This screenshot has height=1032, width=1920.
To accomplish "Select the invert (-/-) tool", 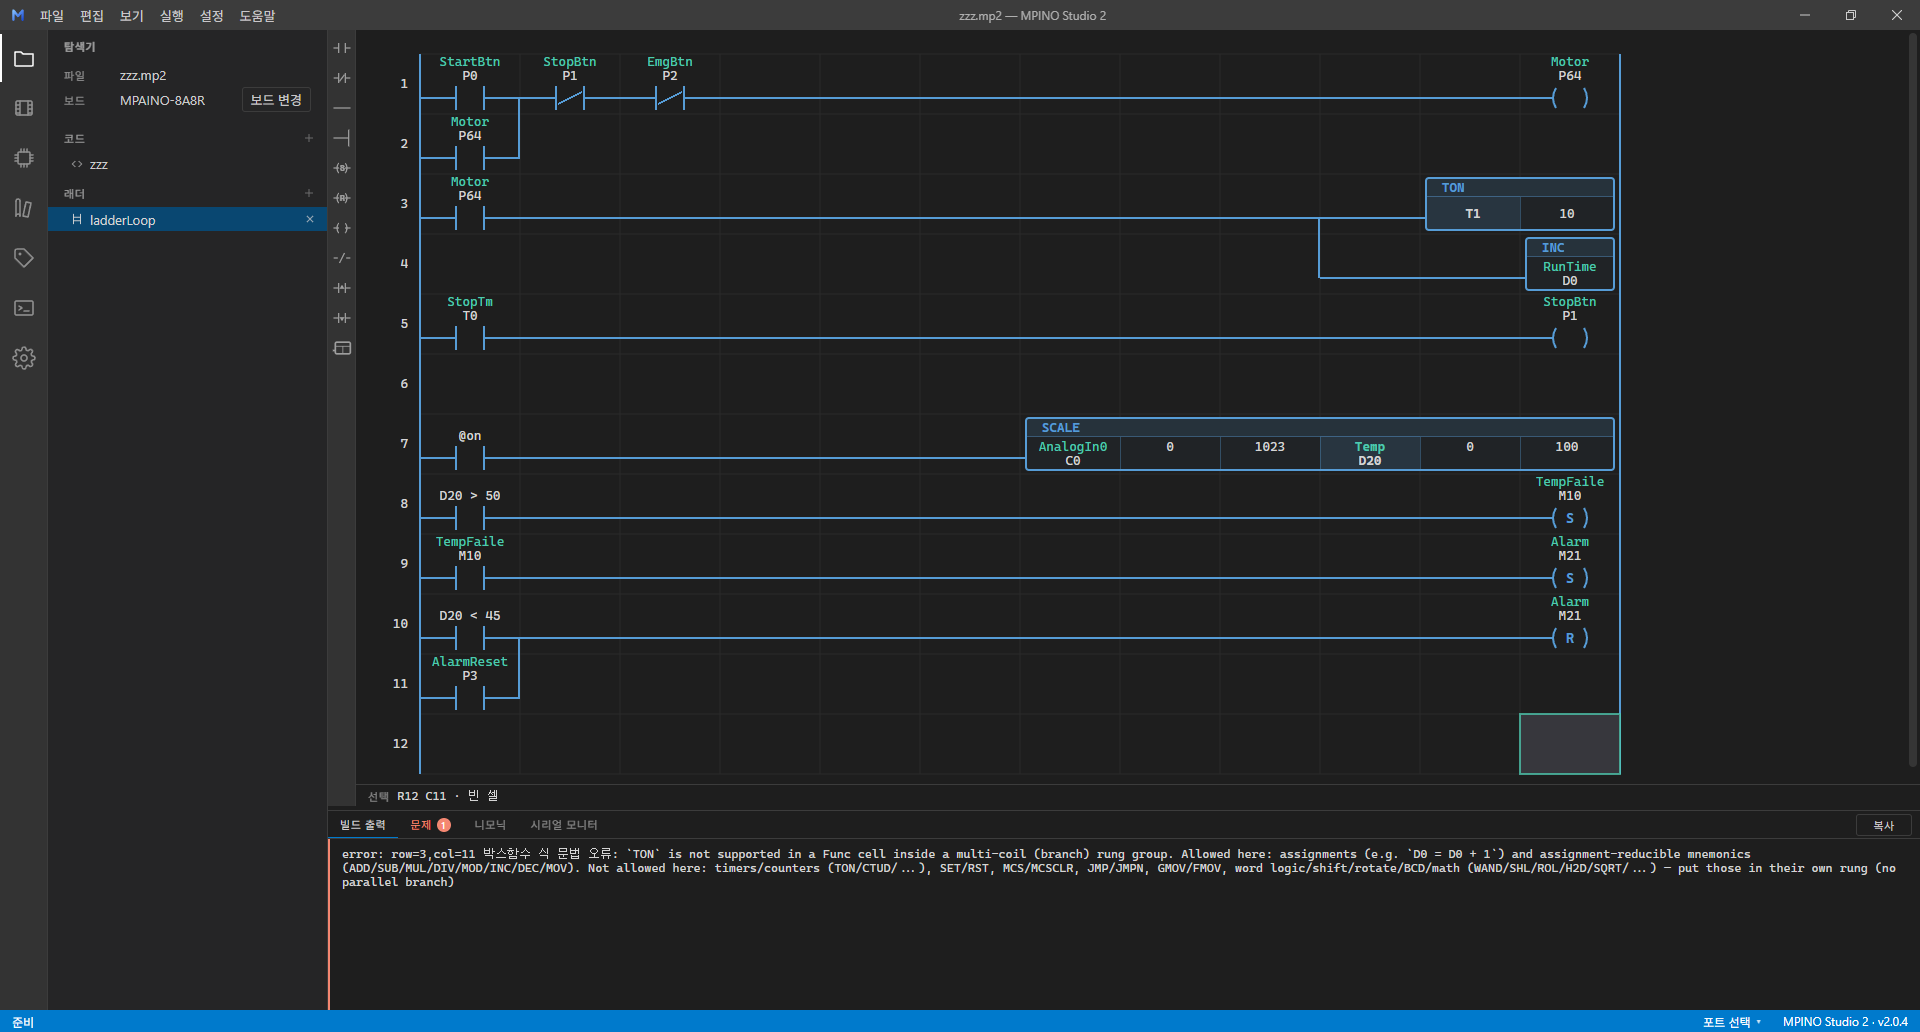I will tap(342, 258).
